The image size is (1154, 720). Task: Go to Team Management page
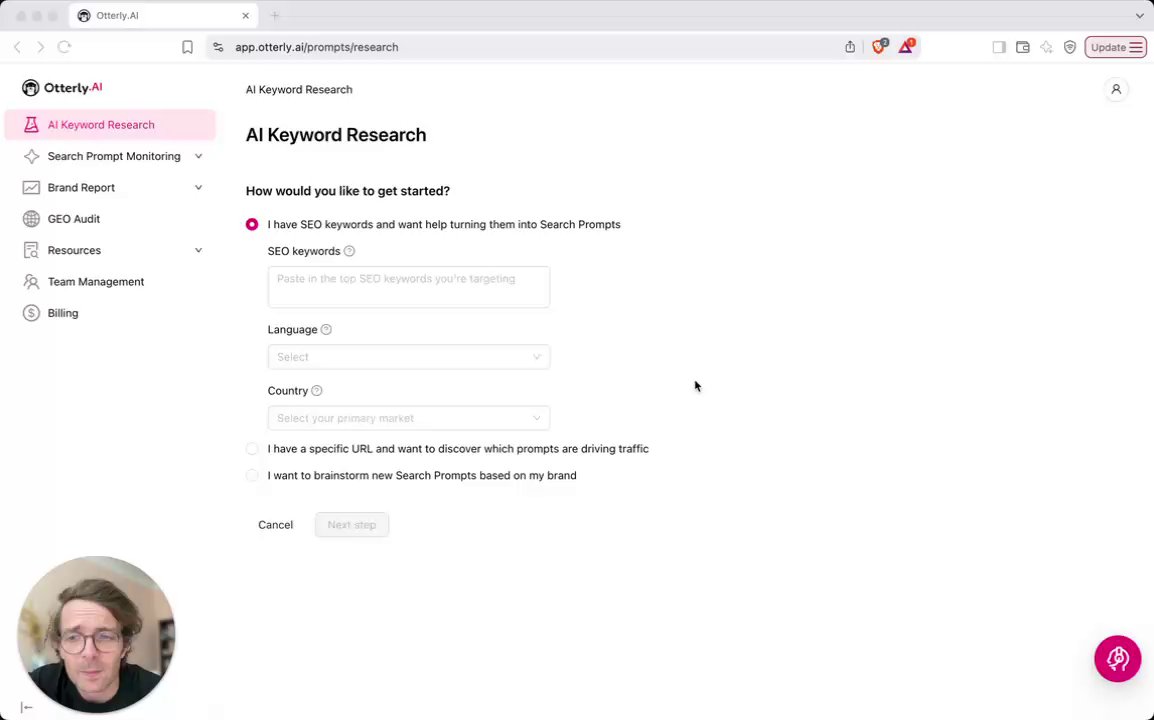pyautogui.click(x=96, y=282)
